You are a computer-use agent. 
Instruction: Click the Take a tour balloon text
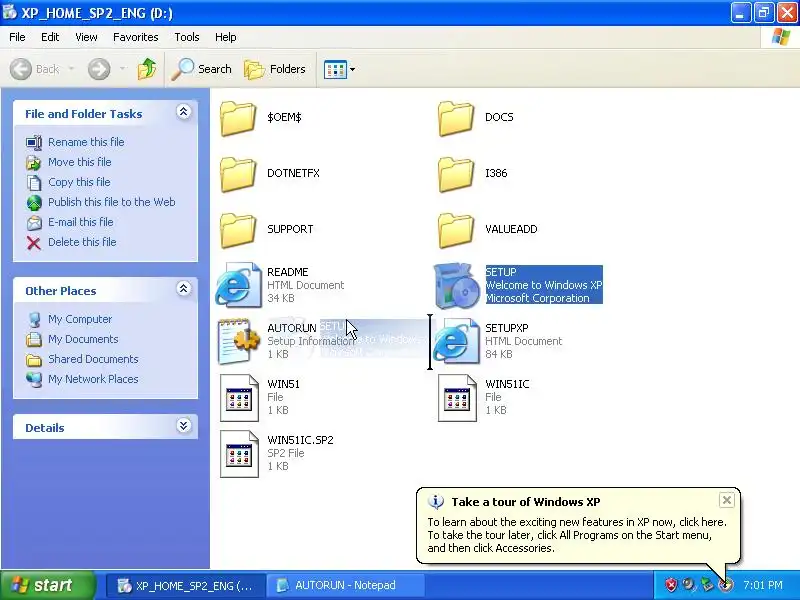(x=577, y=535)
